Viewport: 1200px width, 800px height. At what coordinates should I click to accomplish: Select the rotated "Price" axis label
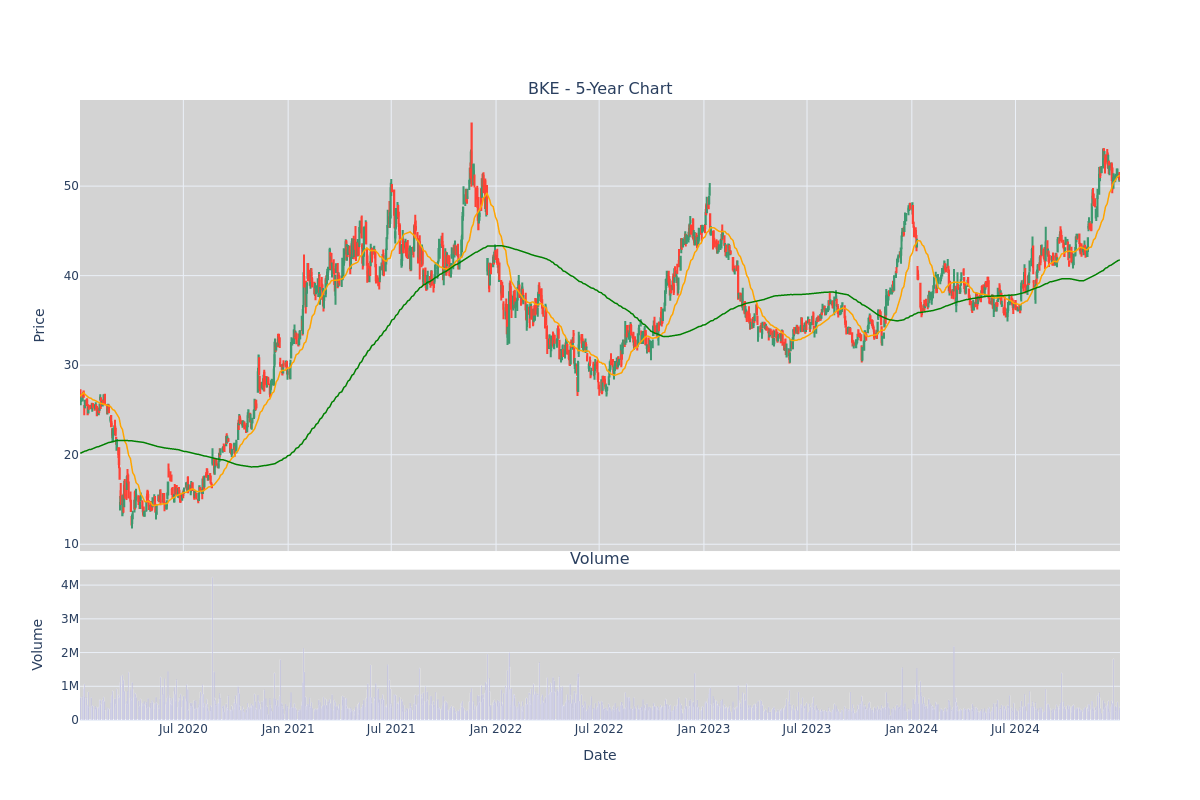[40, 325]
